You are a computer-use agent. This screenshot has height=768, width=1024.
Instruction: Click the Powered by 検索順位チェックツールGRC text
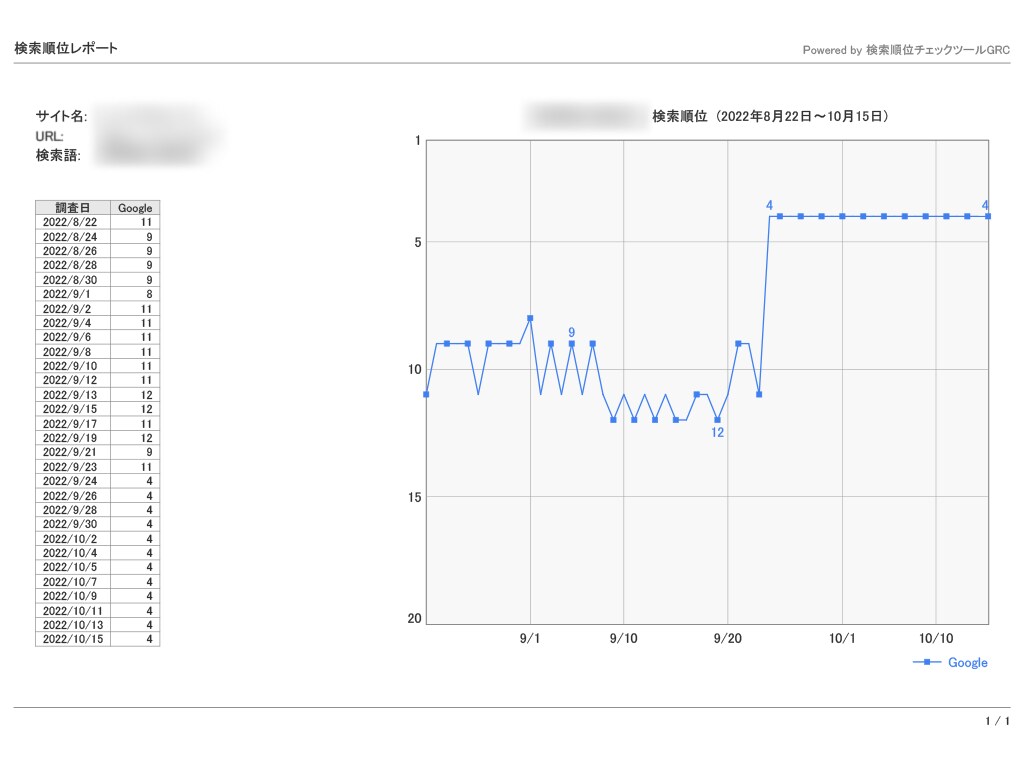coord(906,50)
